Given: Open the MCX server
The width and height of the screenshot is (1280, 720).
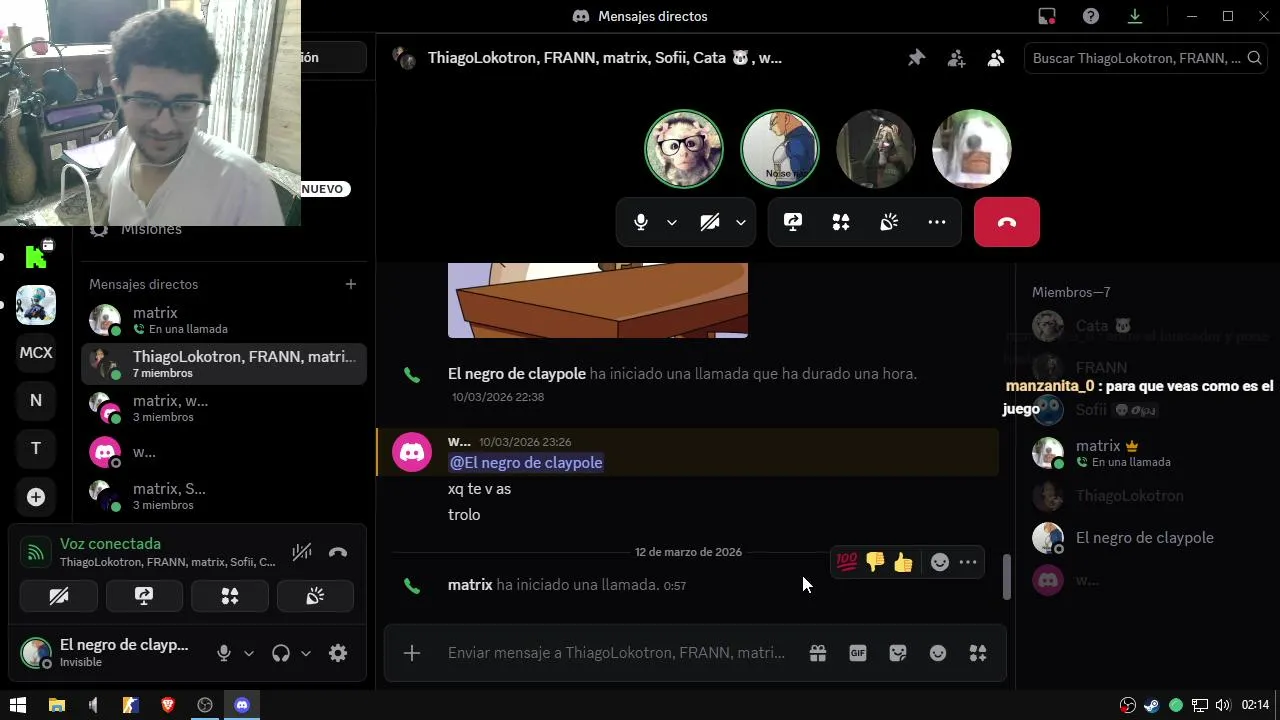Looking at the screenshot, I should (x=36, y=353).
